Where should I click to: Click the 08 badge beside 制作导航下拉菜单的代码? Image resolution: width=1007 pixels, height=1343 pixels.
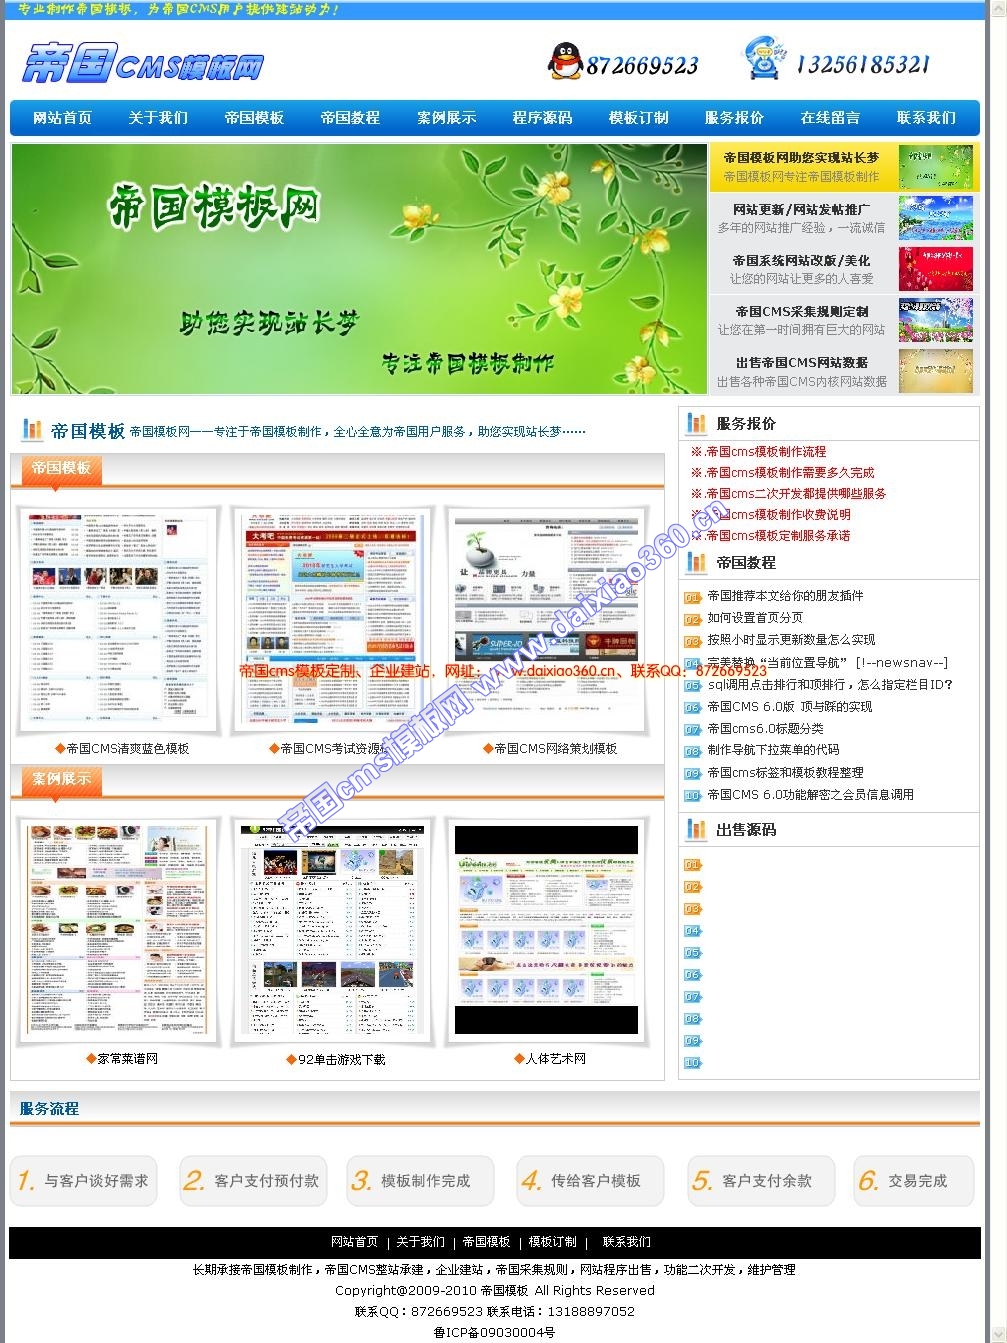pos(693,751)
